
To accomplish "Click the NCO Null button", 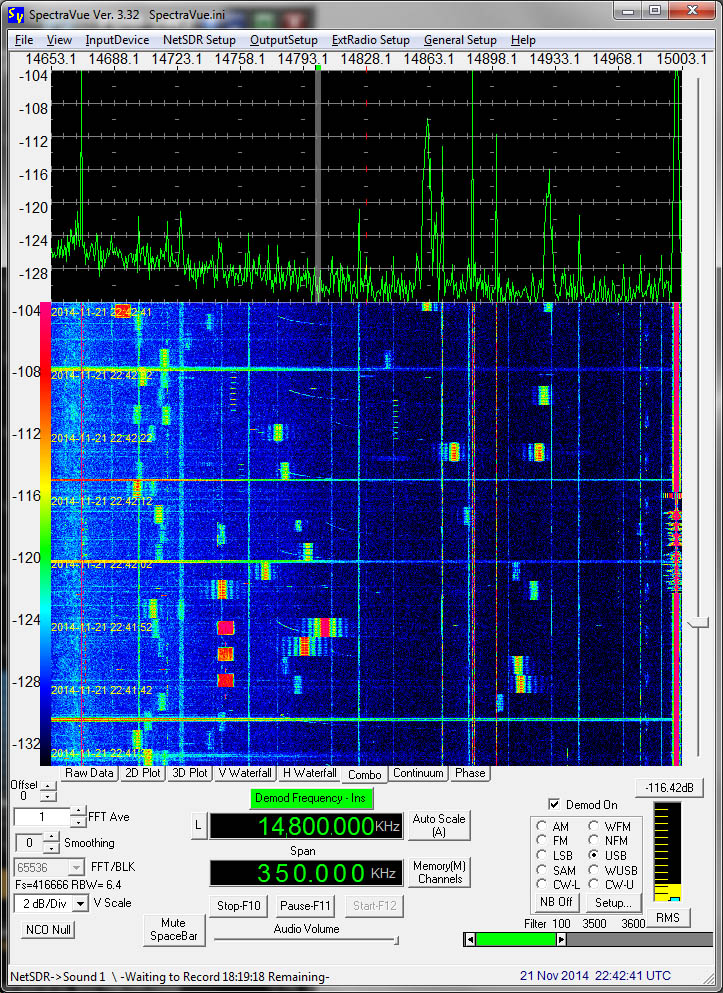I will tap(48, 930).
